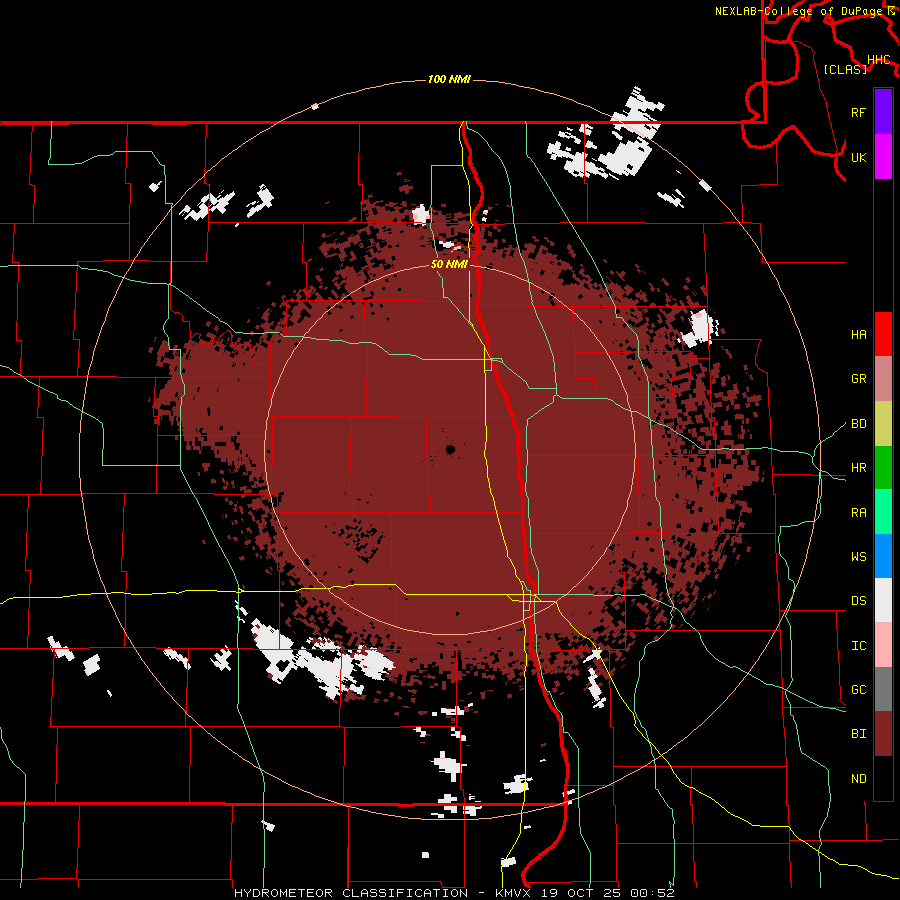The image size is (900, 900).
Task: Click the 'UK' legend label
Action: click(x=858, y=157)
